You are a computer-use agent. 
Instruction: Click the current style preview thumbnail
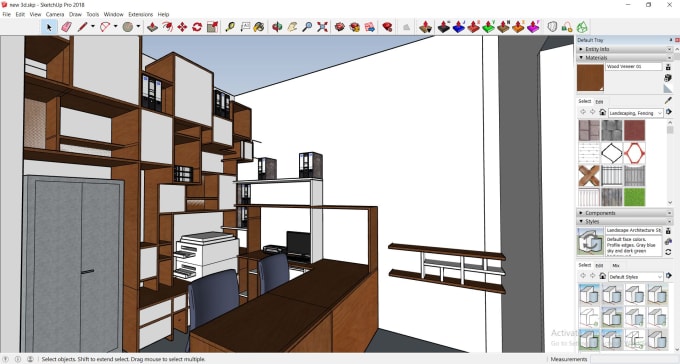(590, 242)
